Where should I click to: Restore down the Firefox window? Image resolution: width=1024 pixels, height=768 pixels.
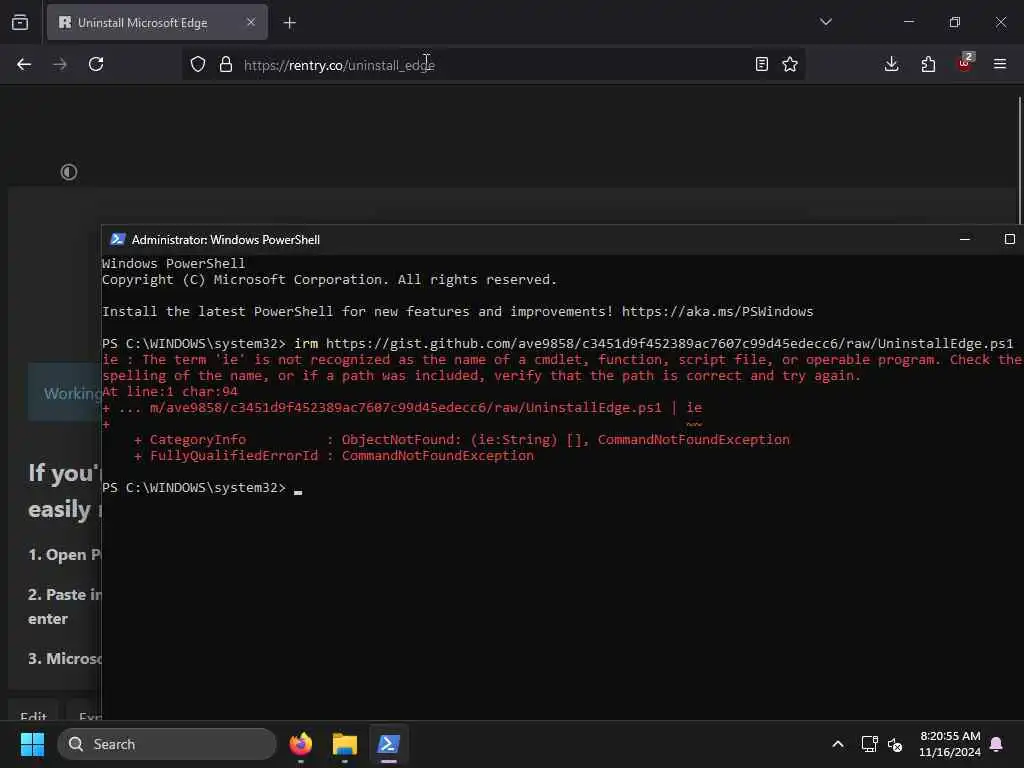(x=955, y=22)
